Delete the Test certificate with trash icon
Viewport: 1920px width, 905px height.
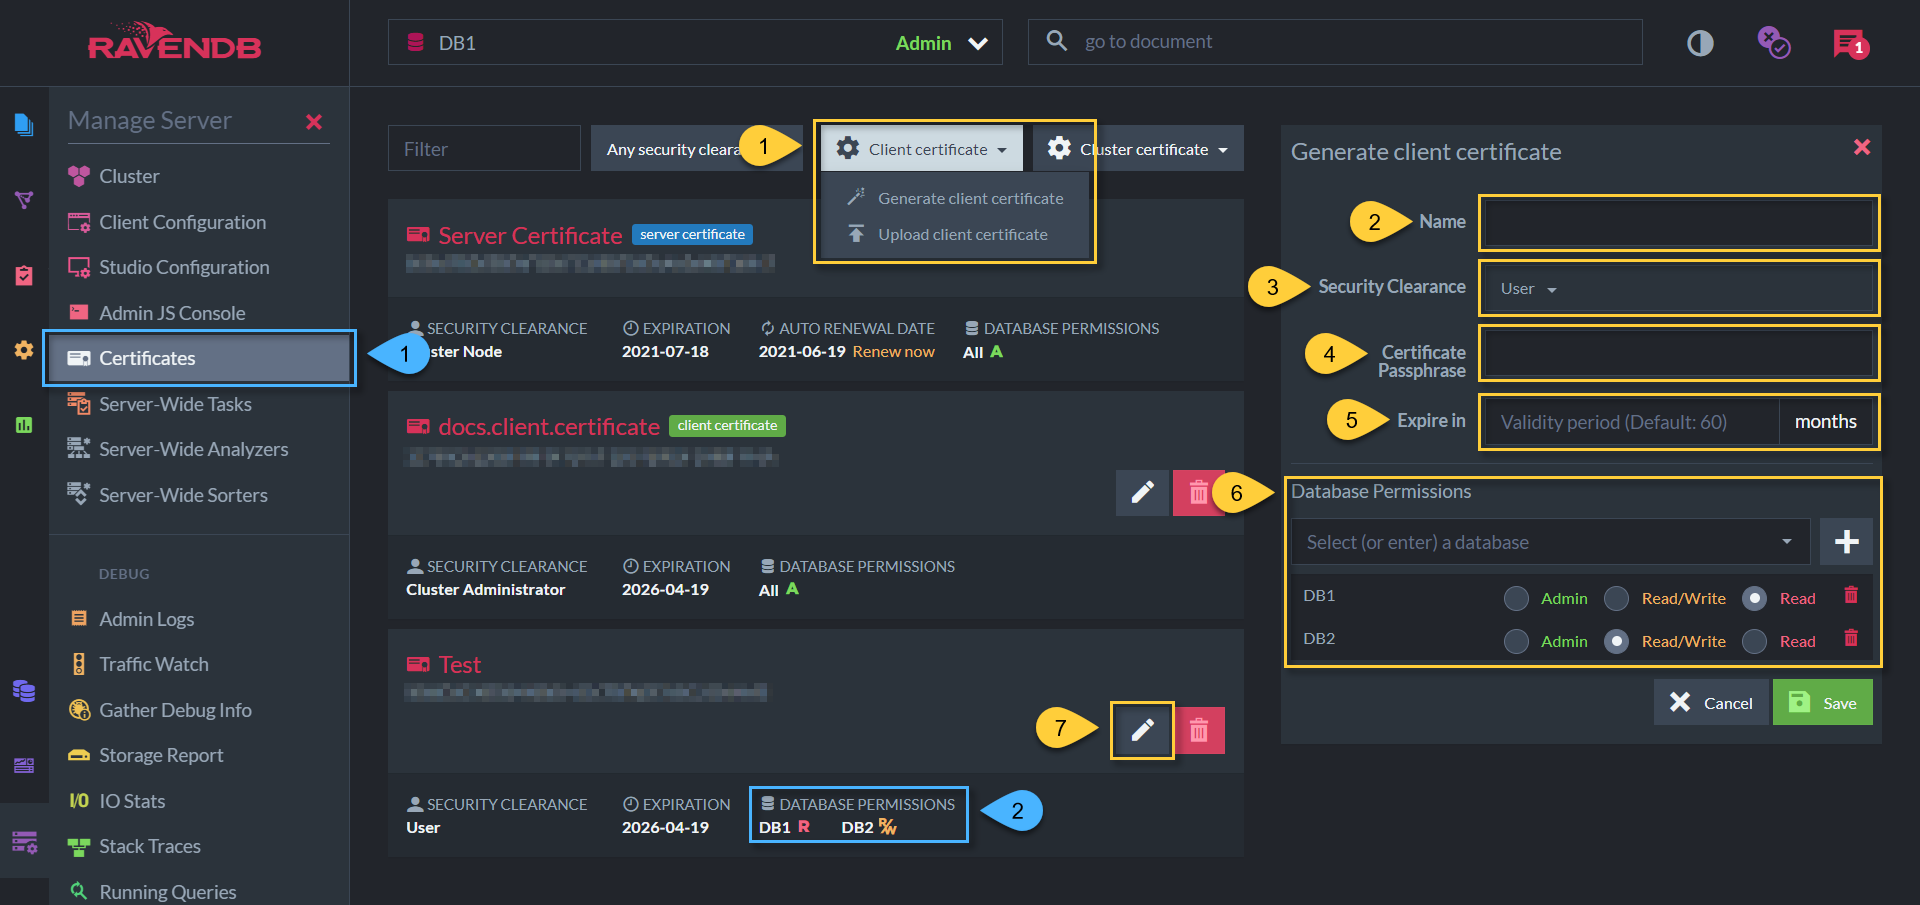pos(1198,730)
